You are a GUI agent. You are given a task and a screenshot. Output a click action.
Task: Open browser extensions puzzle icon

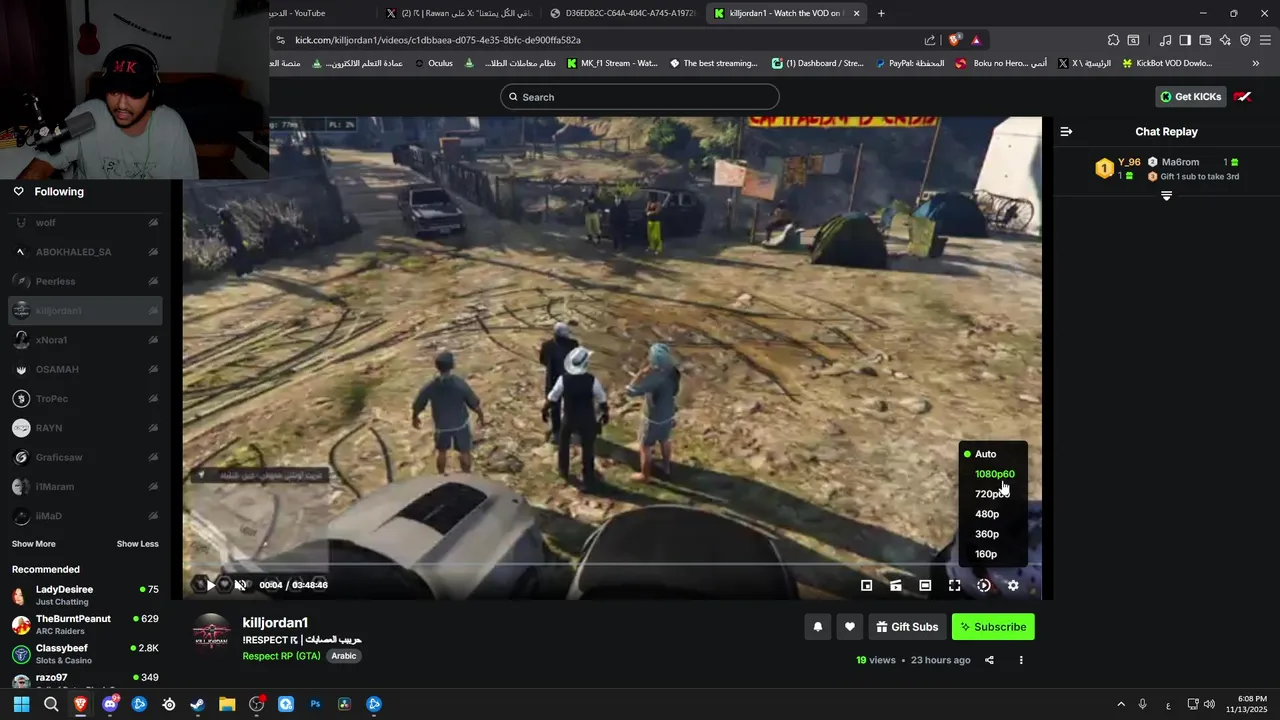coord(1113,40)
